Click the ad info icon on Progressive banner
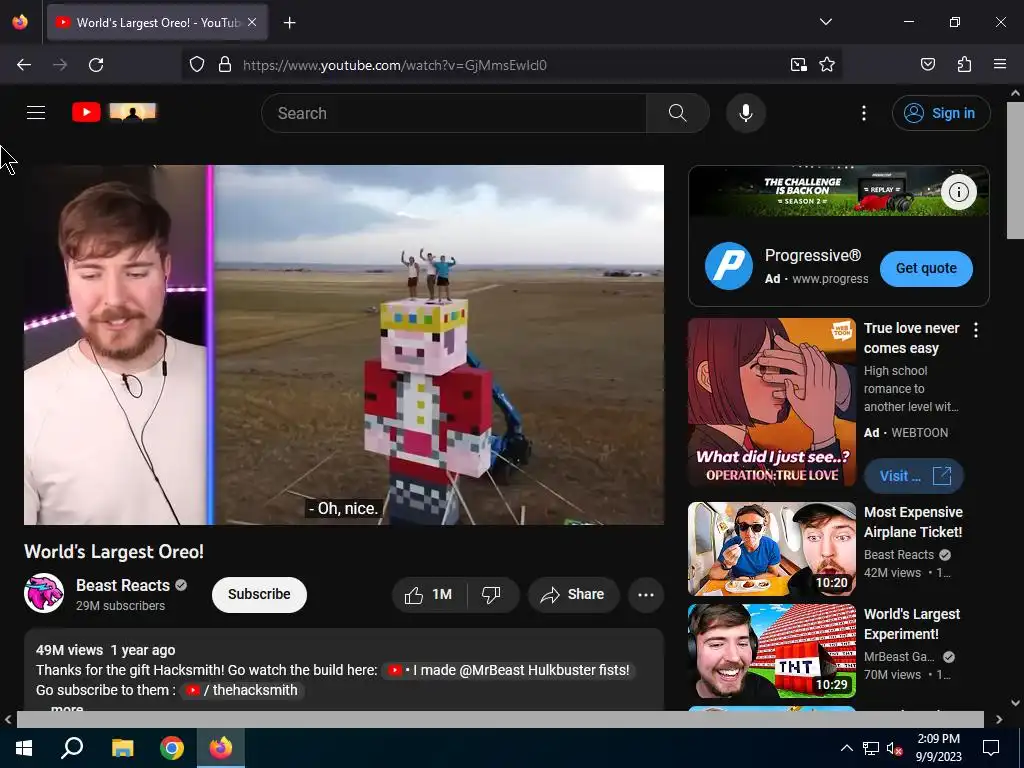Image resolution: width=1024 pixels, height=768 pixels. pyautogui.click(x=958, y=192)
